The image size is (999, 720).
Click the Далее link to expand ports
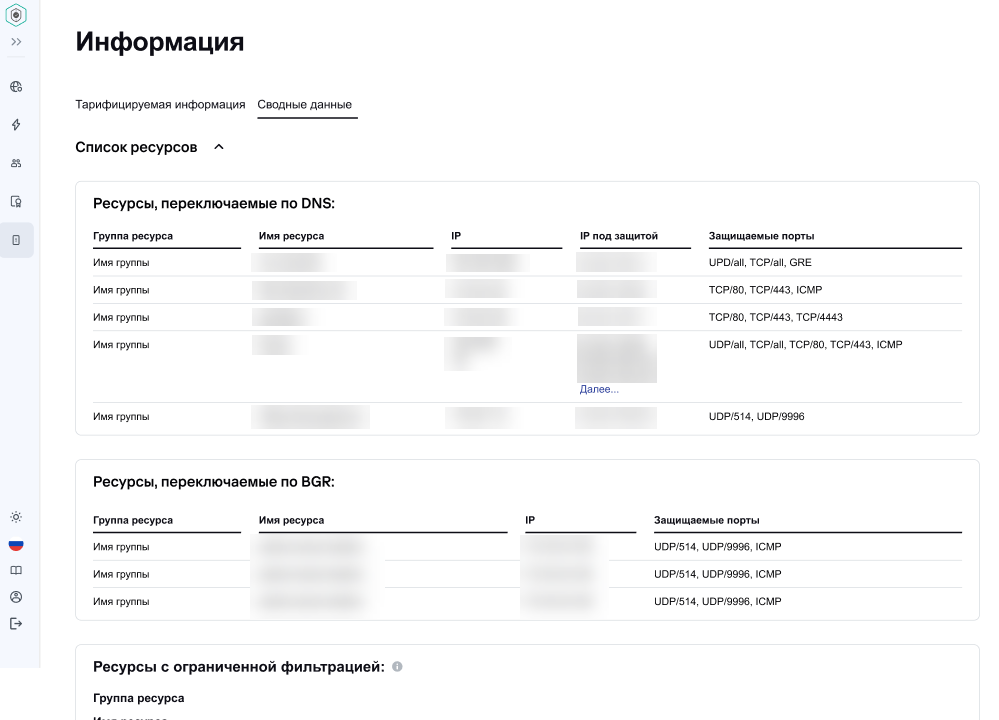tap(599, 389)
